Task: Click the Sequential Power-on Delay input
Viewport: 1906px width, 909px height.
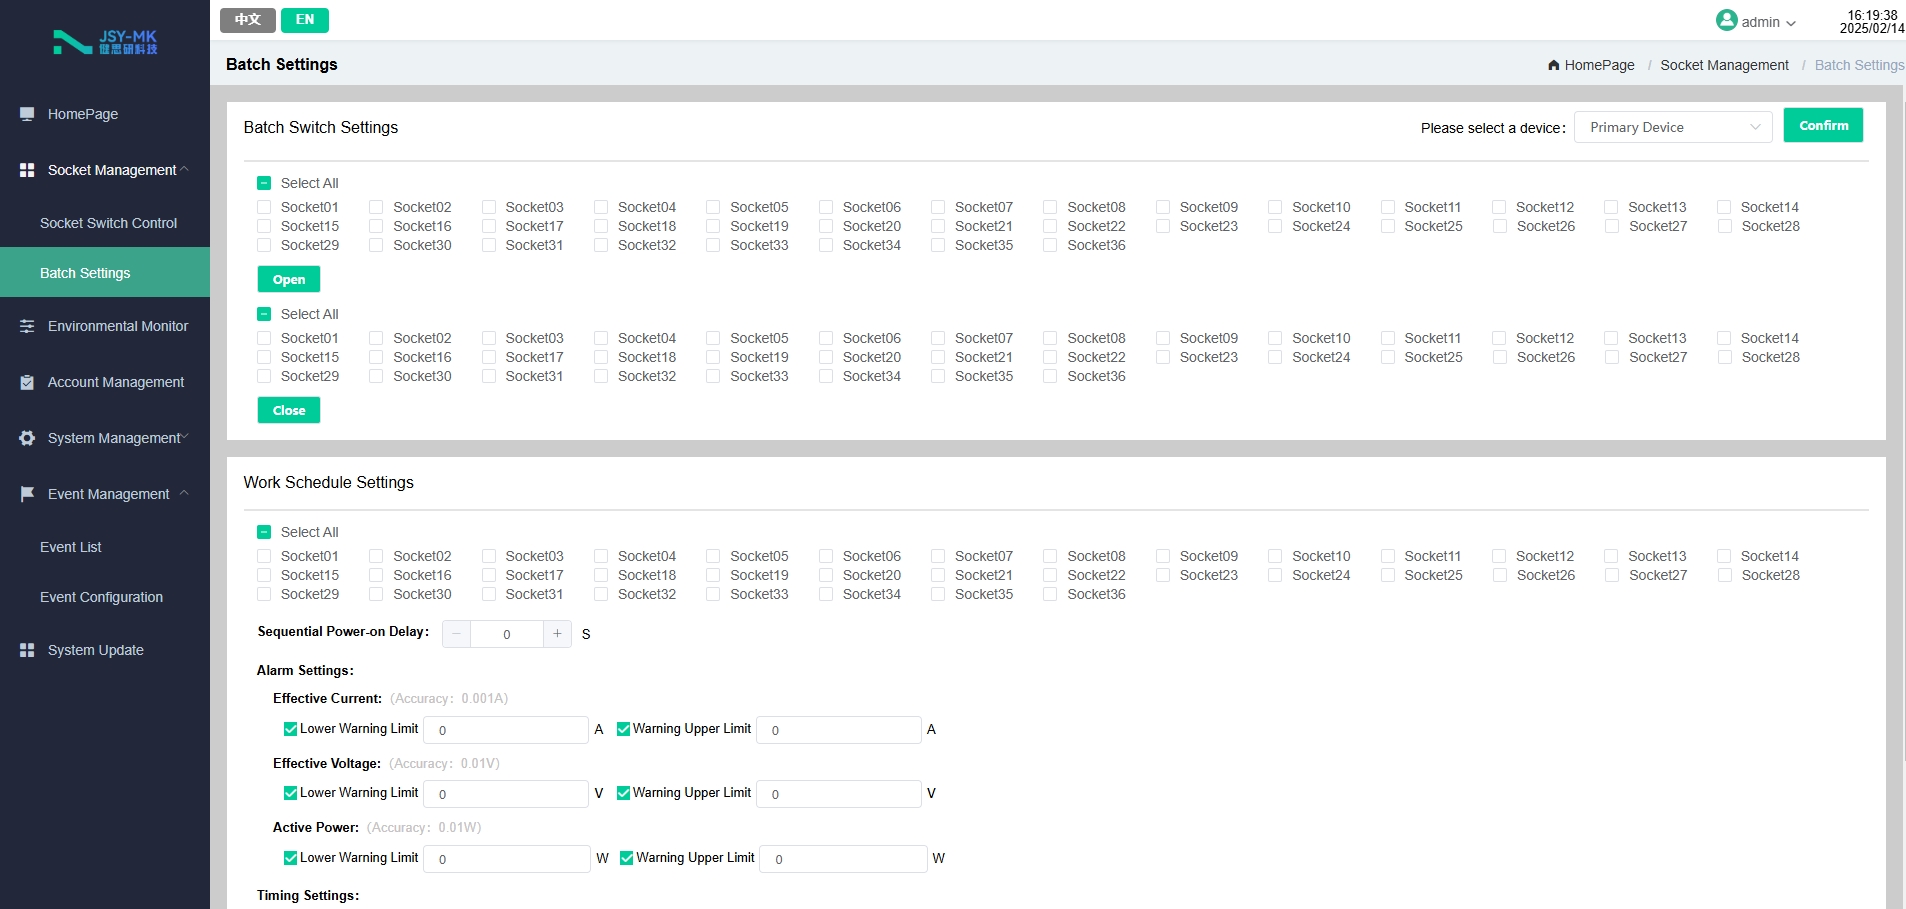Action: pos(507,634)
